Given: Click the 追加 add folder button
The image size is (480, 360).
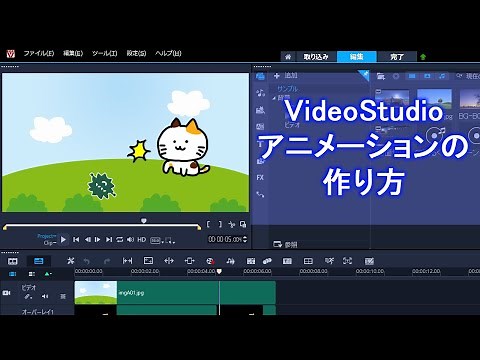Looking at the screenshot, I should click(286, 76).
